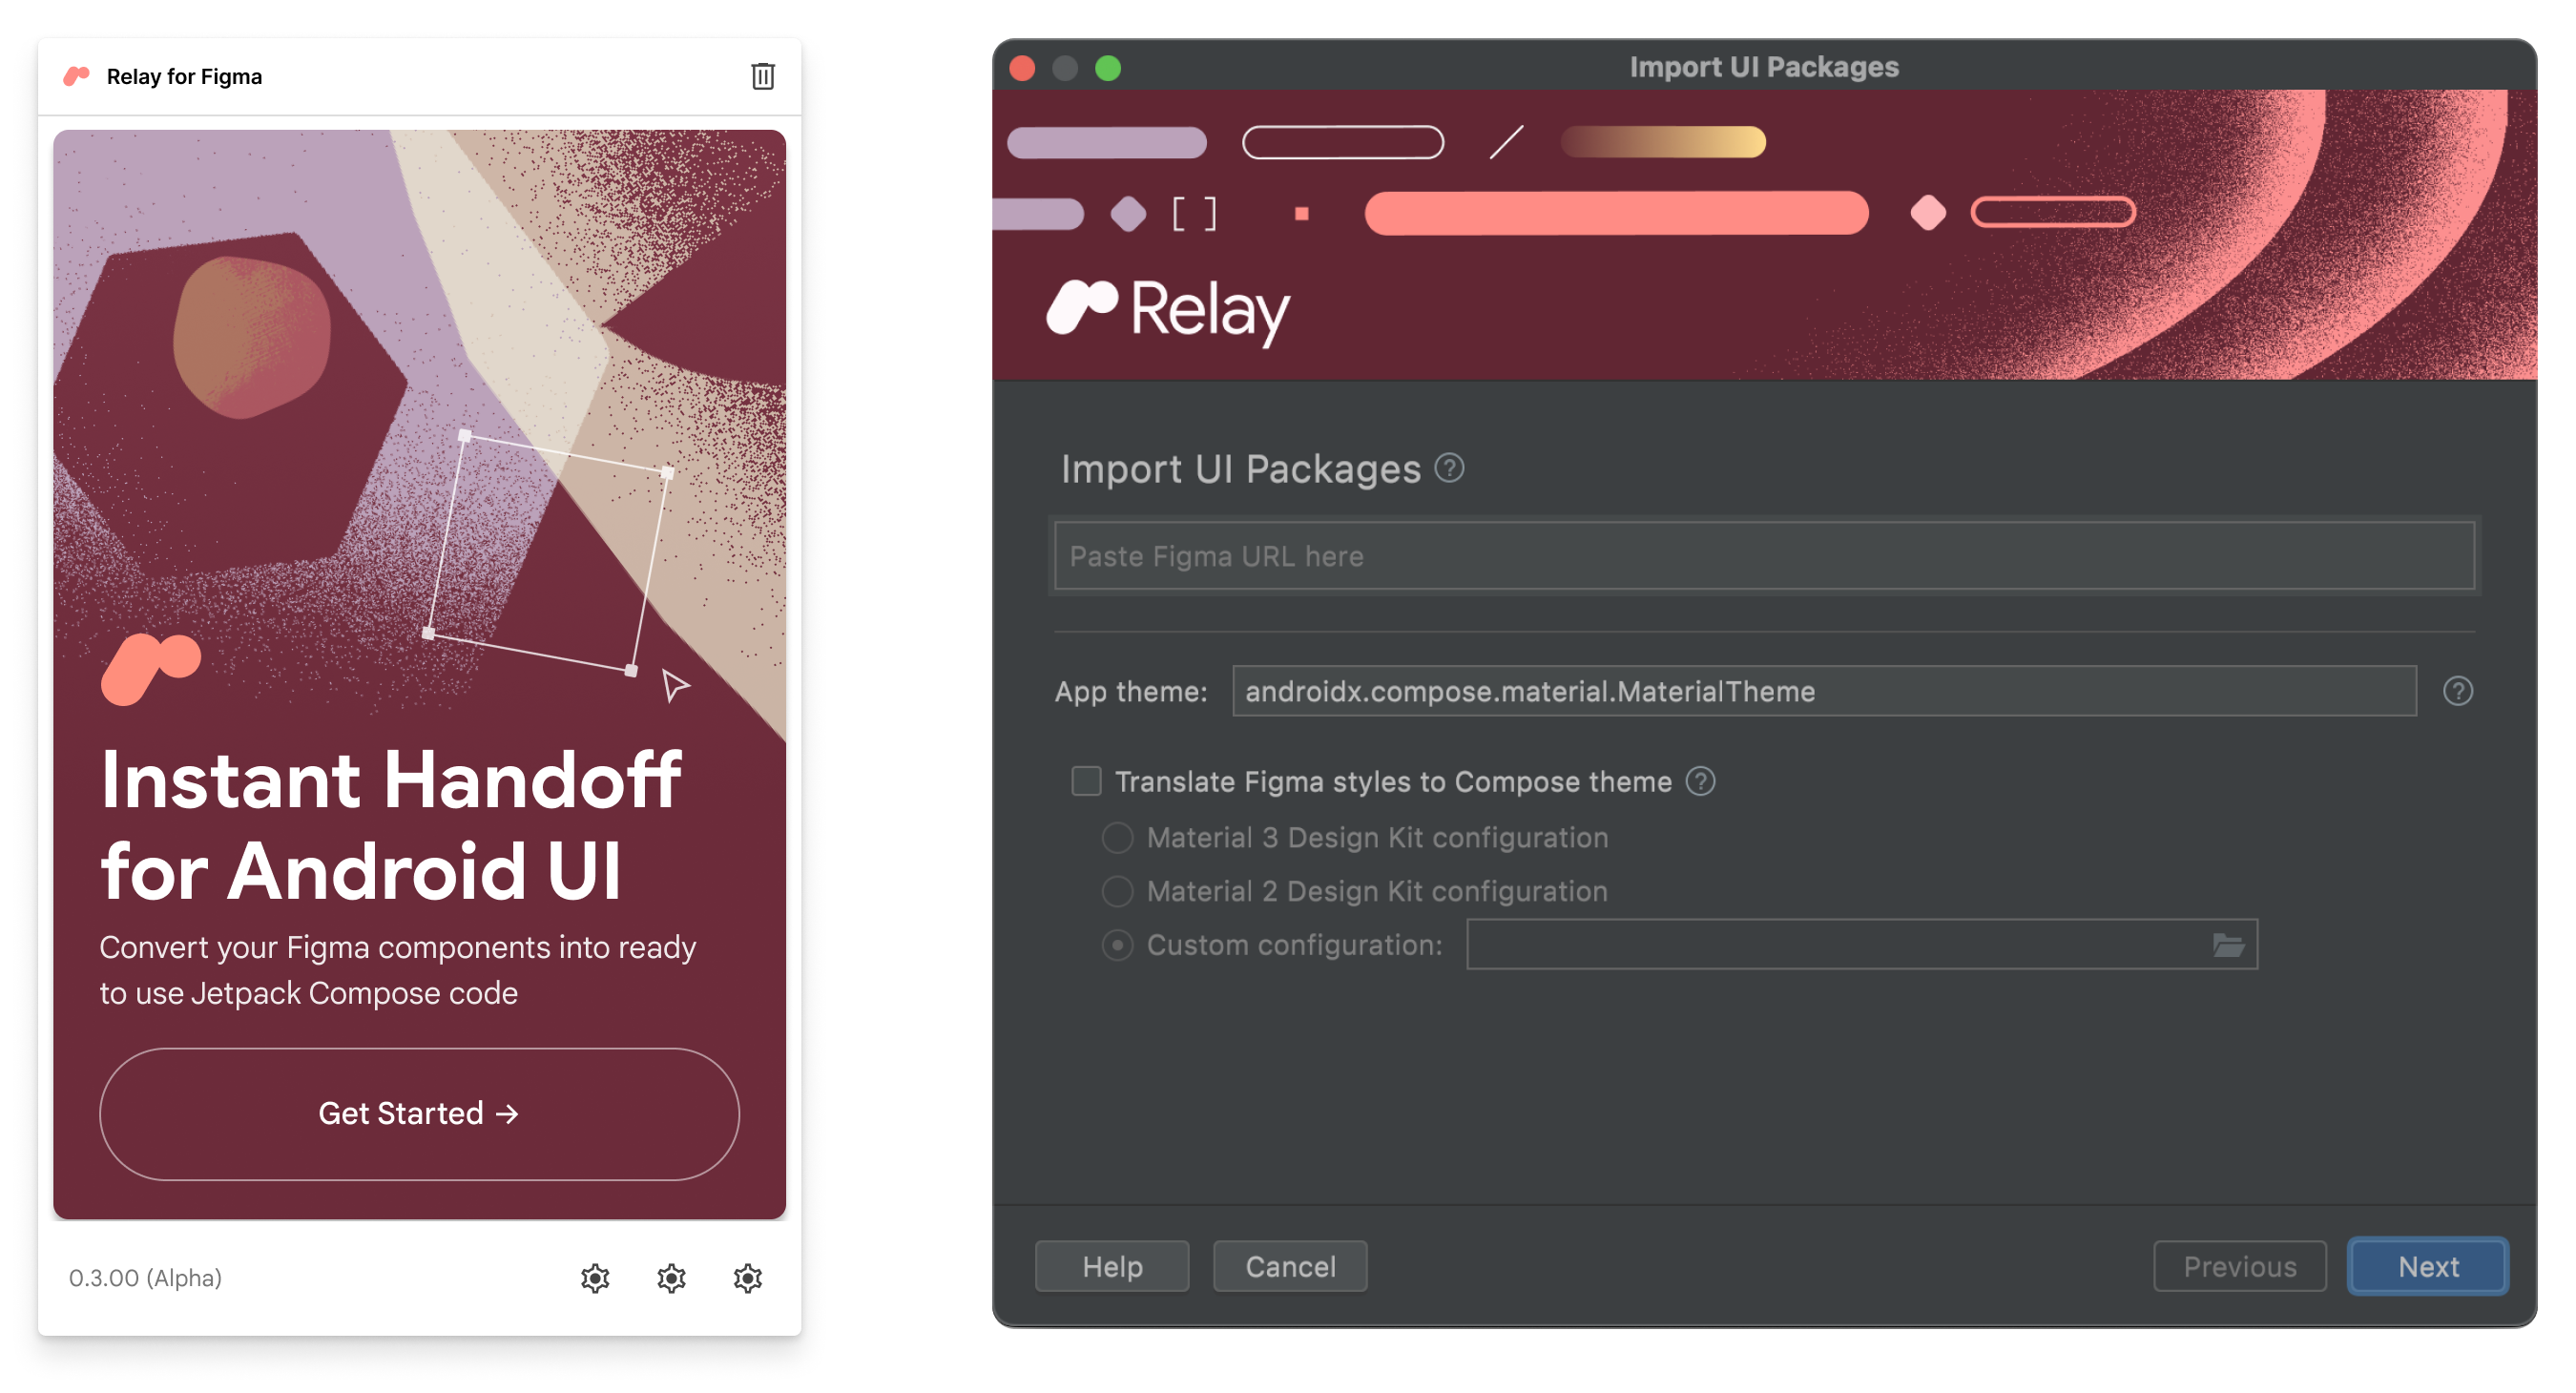Click the help circle icon next to App theme
2576x1393 pixels.
tap(2456, 692)
